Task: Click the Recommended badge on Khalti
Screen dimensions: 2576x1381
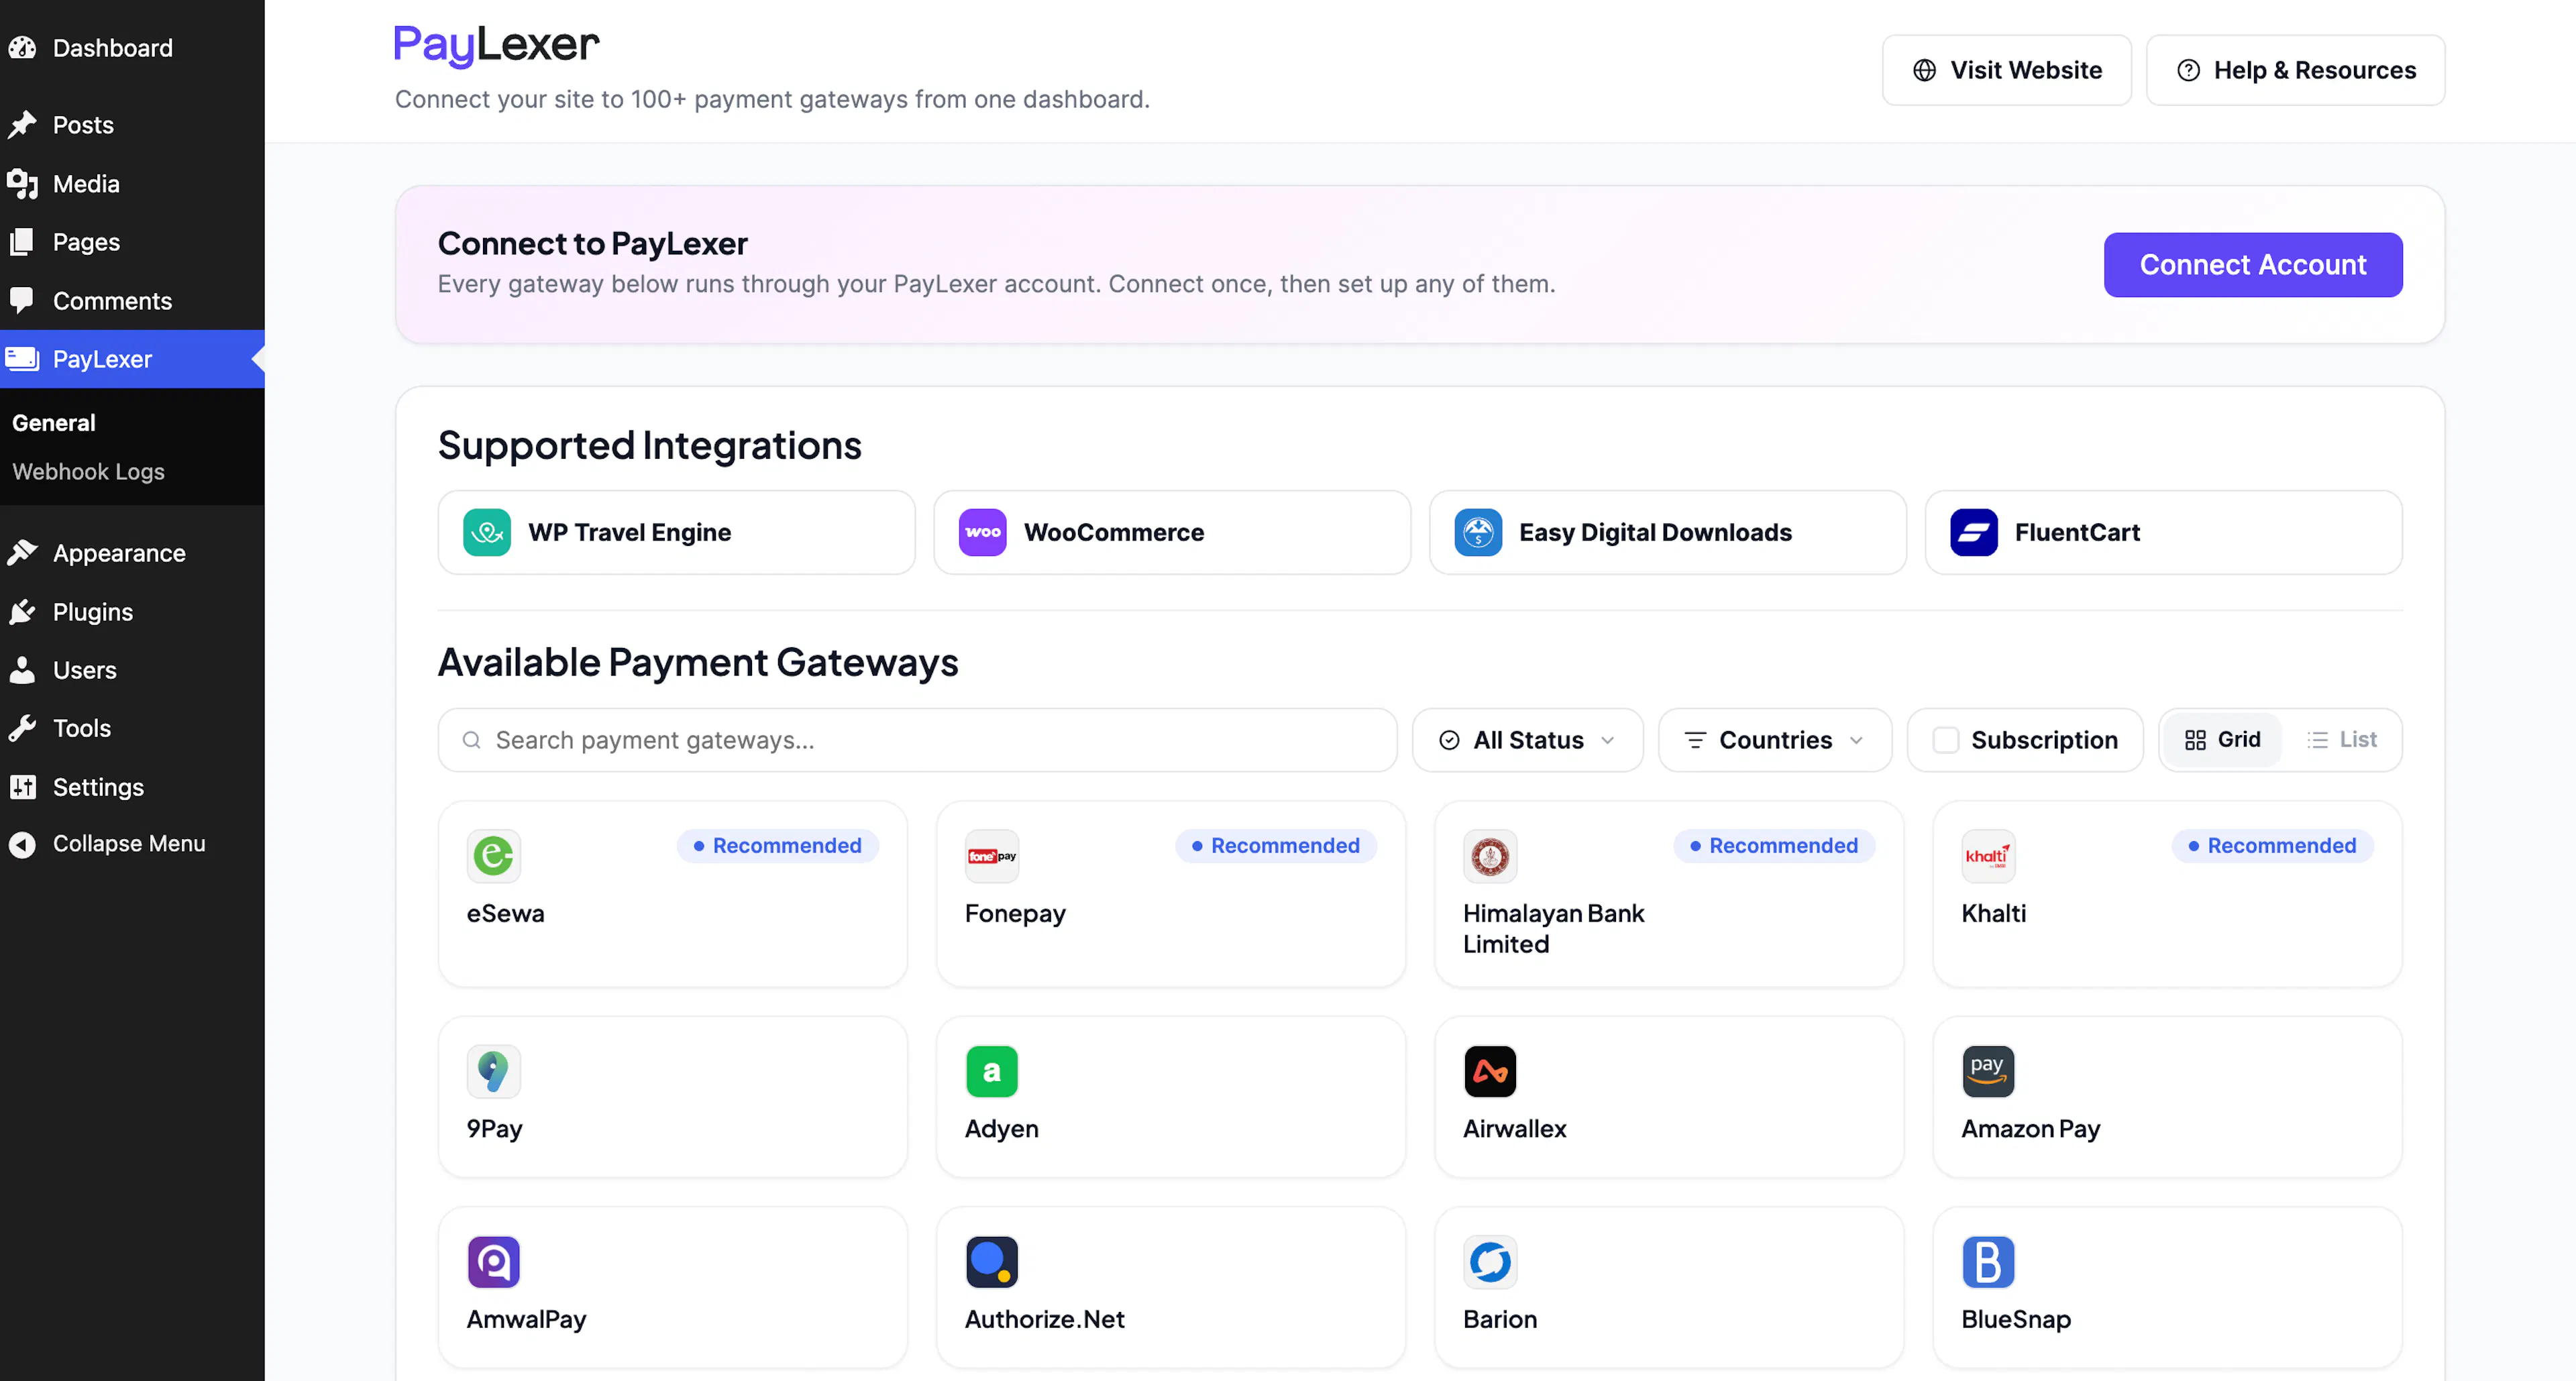Action: point(2272,845)
